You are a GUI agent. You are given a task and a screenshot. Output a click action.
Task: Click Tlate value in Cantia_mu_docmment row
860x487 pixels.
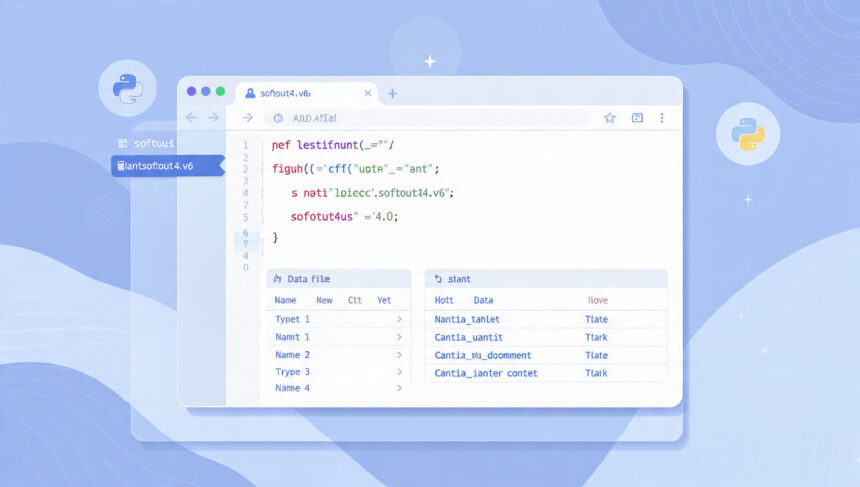(x=596, y=355)
